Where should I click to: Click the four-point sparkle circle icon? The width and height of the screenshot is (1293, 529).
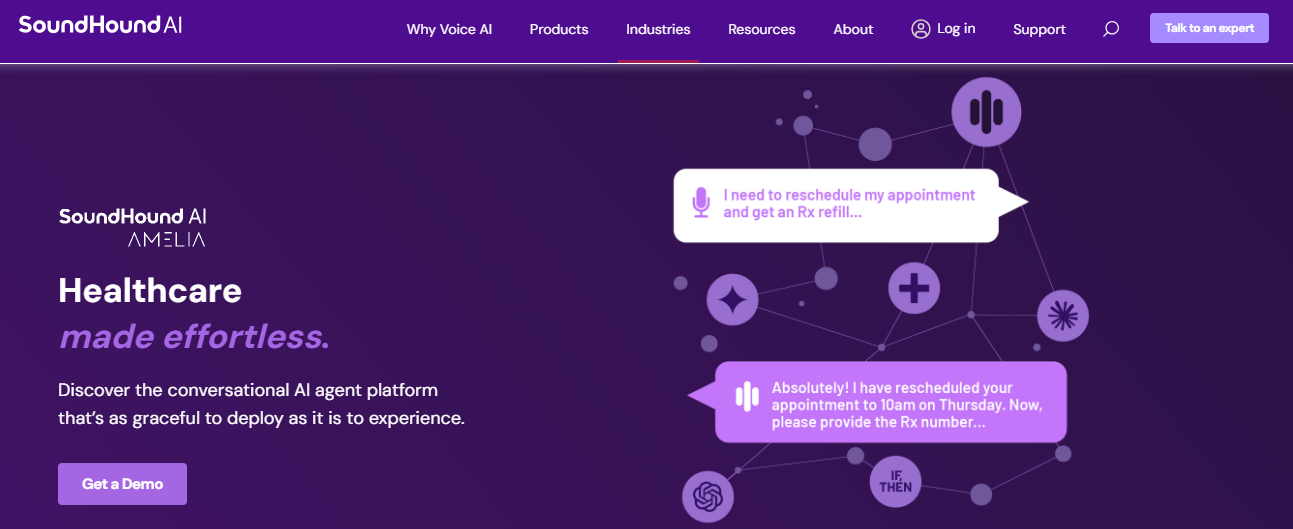pyautogui.click(x=732, y=300)
